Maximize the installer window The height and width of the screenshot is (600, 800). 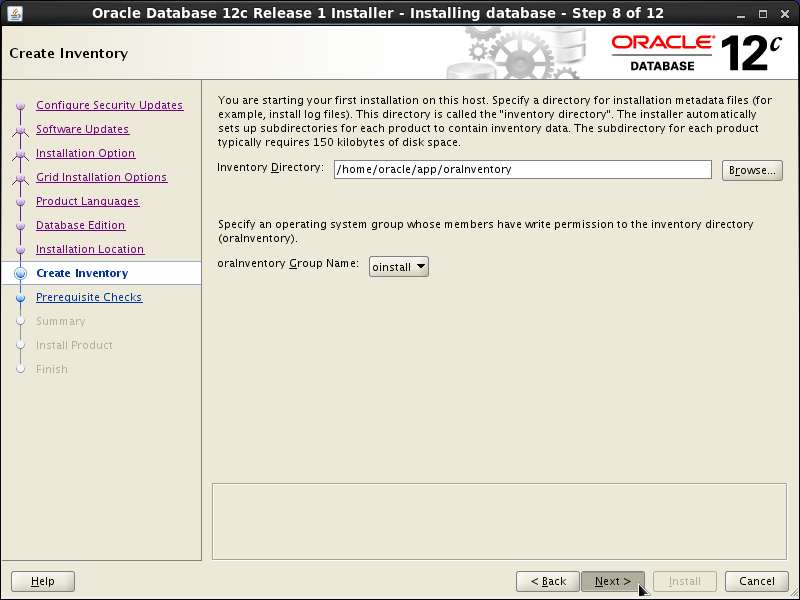[763, 14]
